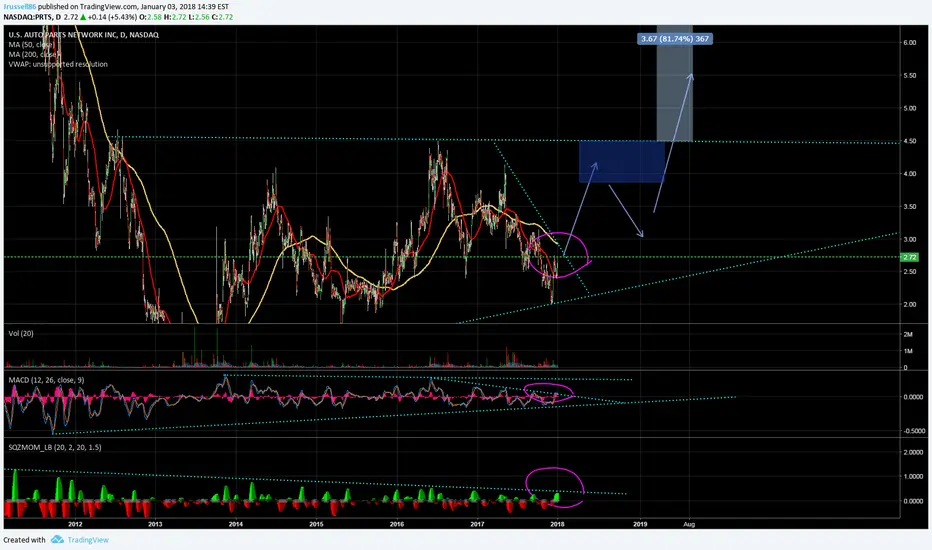Click the 5.00 price axis label

pos(909,109)
